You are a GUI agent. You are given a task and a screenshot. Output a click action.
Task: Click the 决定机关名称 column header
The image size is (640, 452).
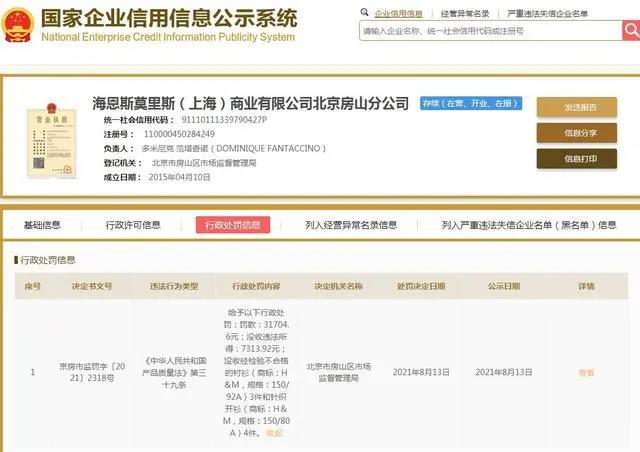tap(338, 286)
